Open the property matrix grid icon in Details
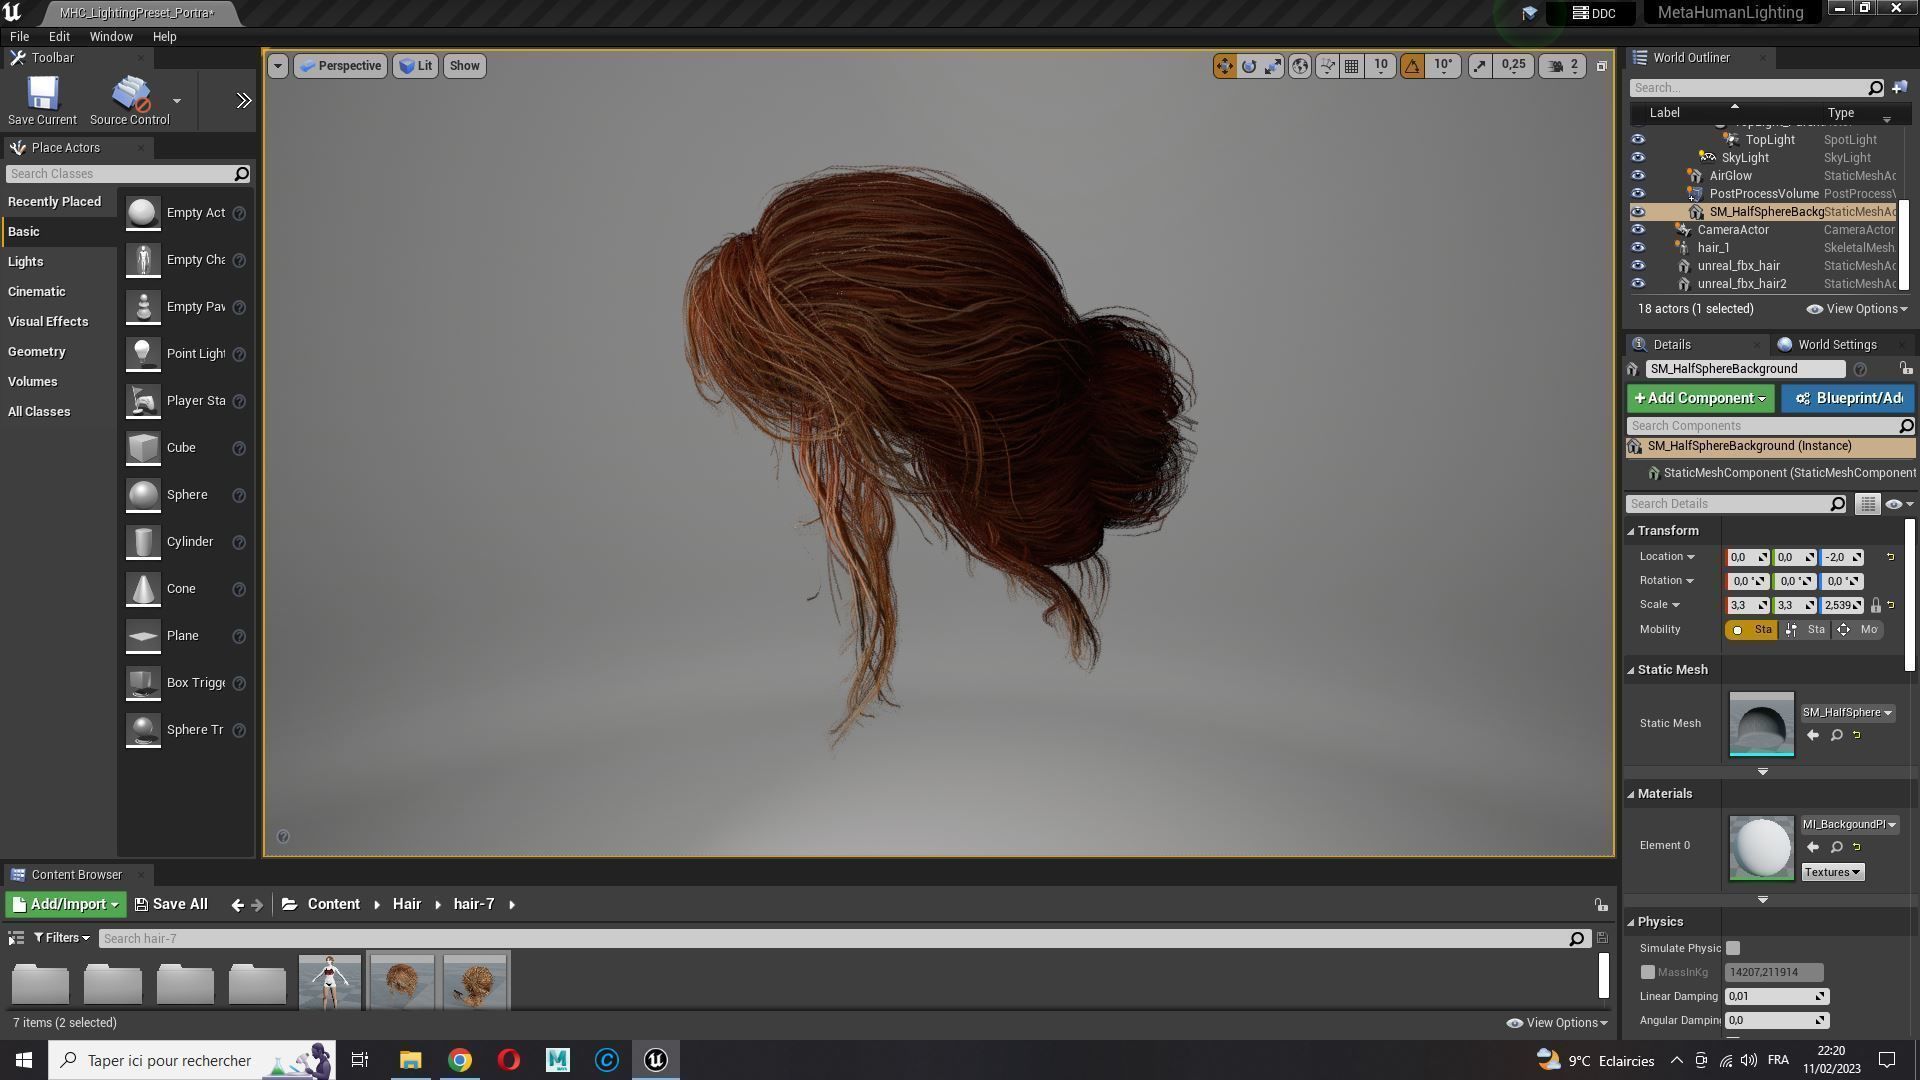The image size is (1920, 1080). point(1867,505)
